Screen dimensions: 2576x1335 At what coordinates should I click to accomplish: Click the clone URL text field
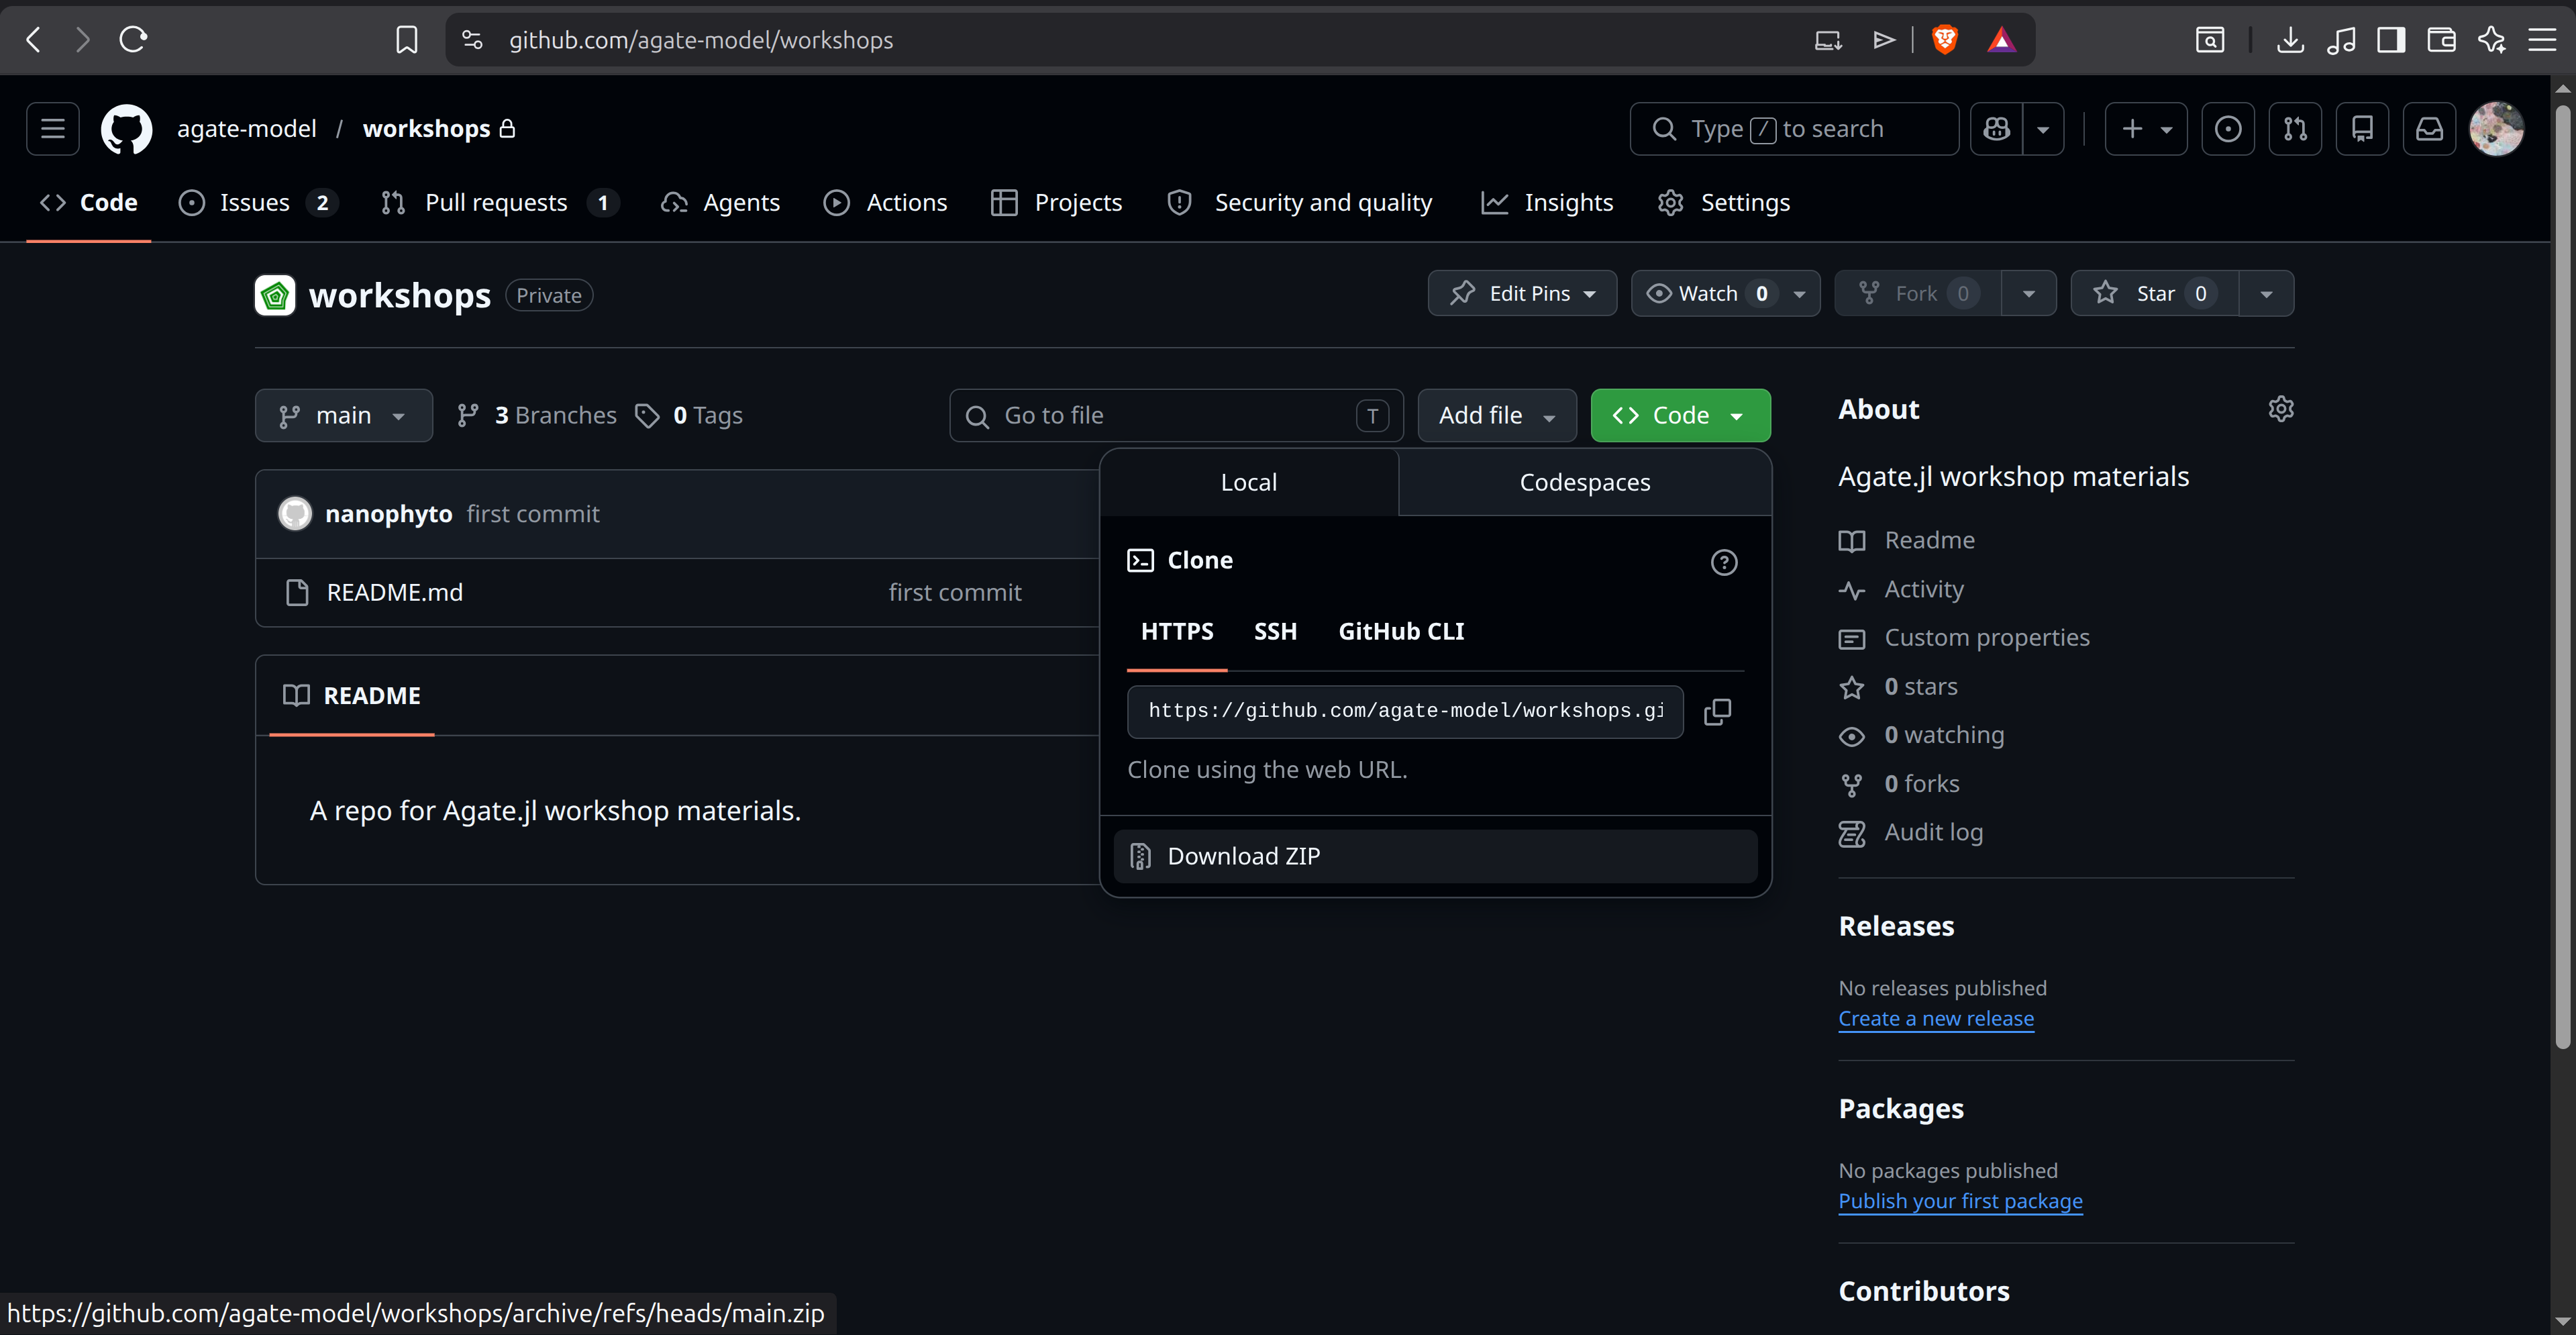click(x=1405, y=712)
